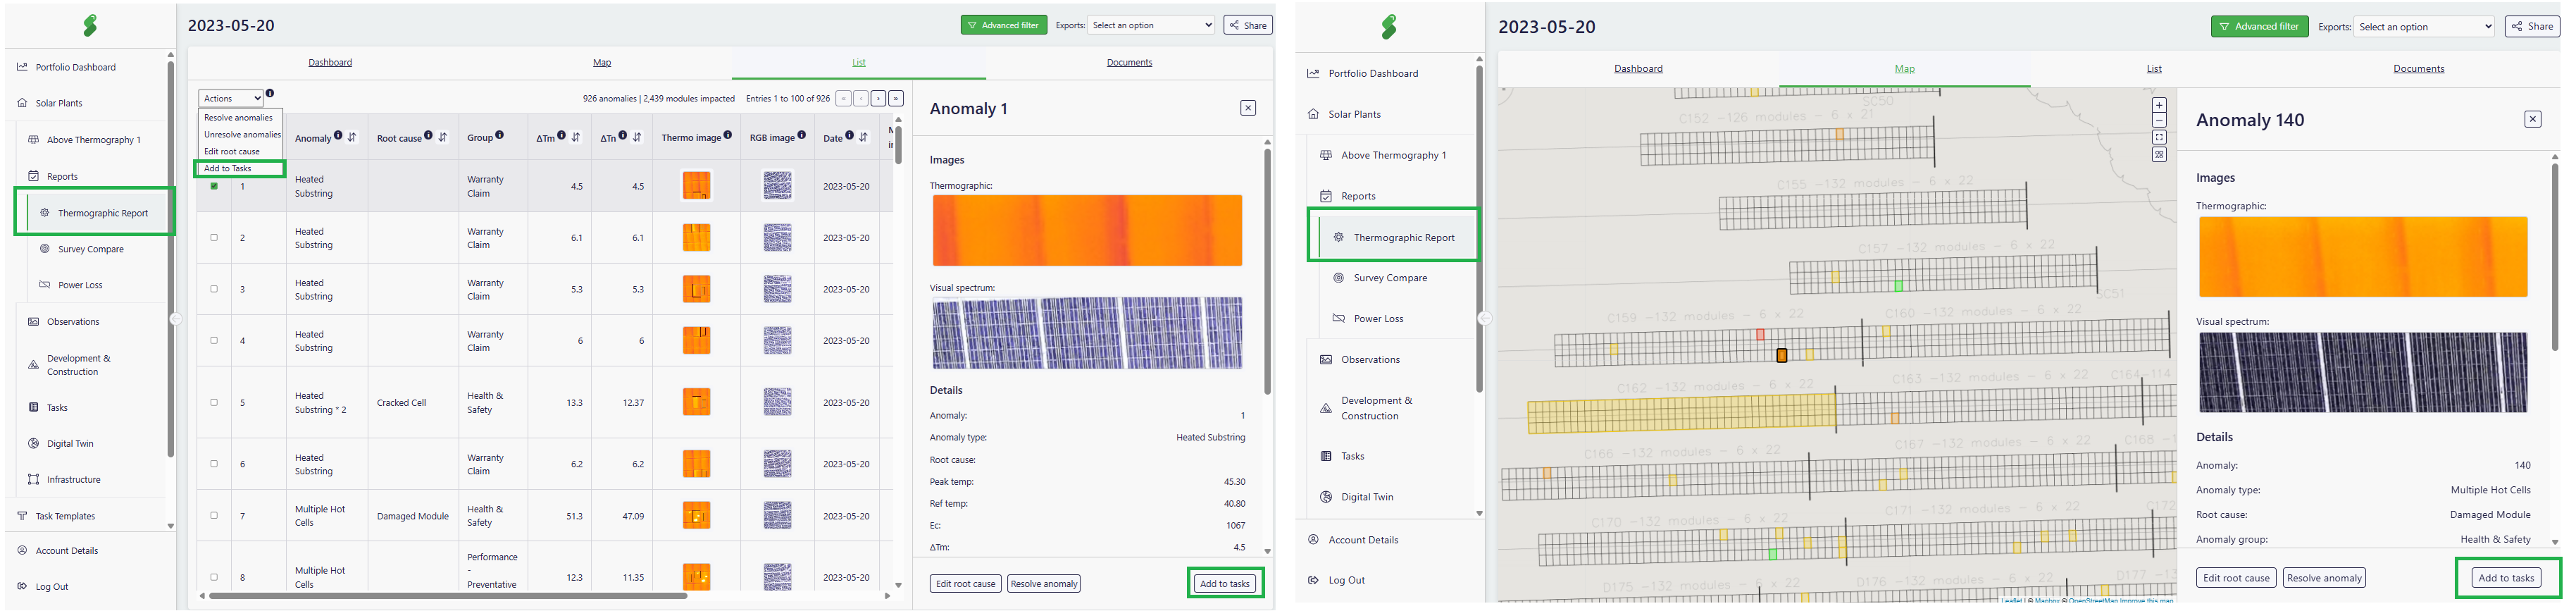The width and height of the screenshot is (2576, 611).
Task: Click Infrastructure icon in List view sidebar
Action: coord(33,480)
